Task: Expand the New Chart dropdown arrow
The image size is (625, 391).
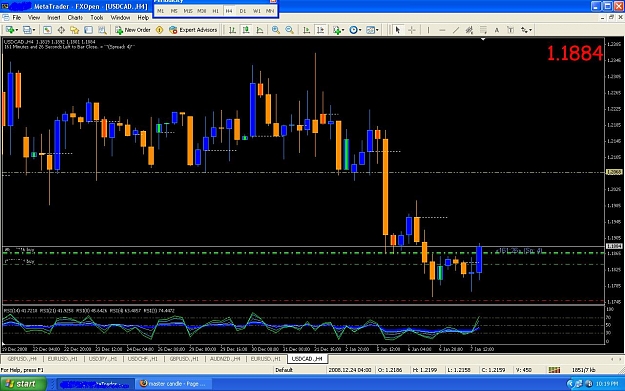Action: [16, 30]
